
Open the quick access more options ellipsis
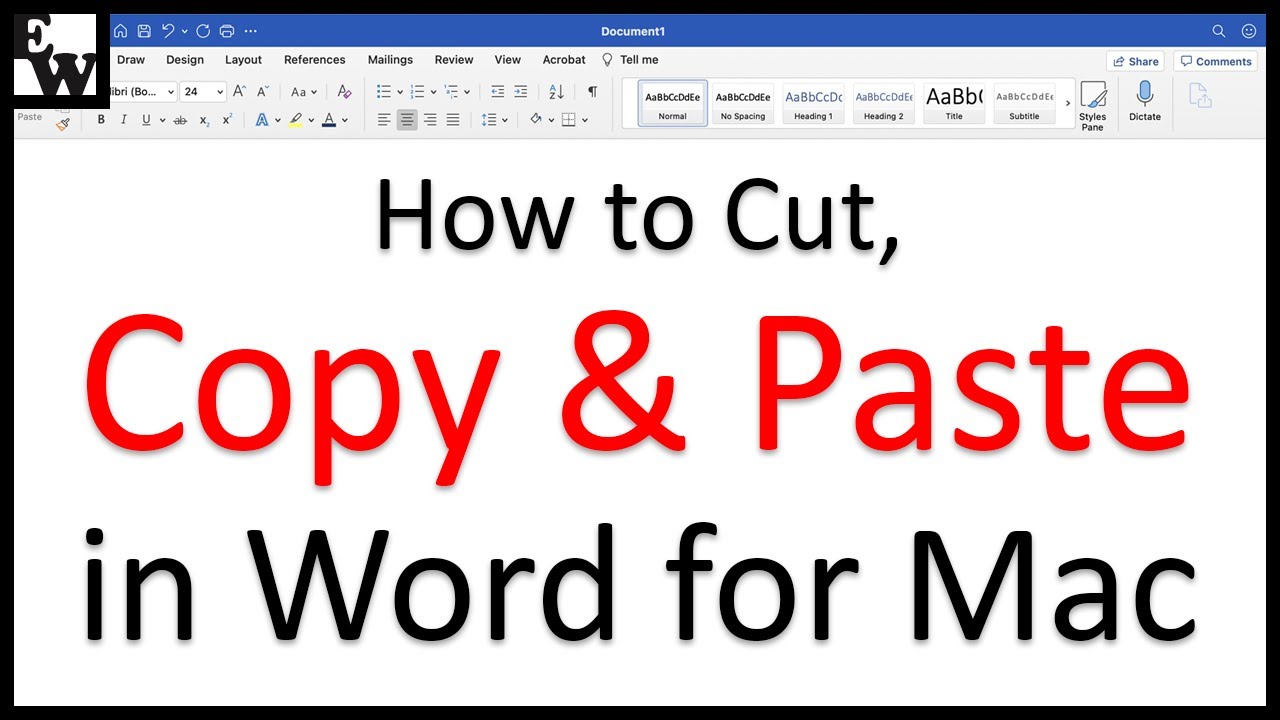pyautogui.click(x=251, y=31)
